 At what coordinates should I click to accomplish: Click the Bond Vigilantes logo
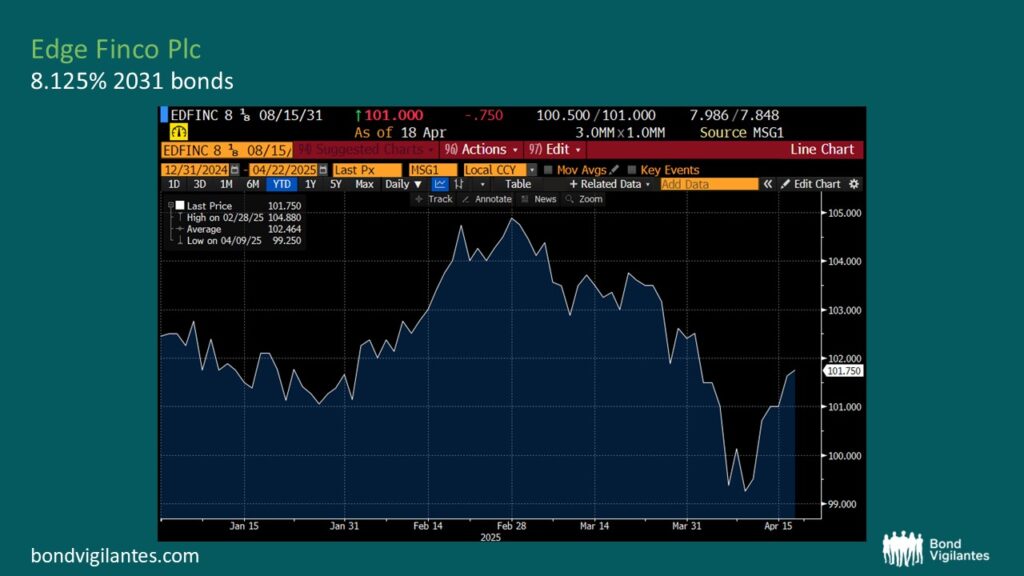[x=935, y=549]
